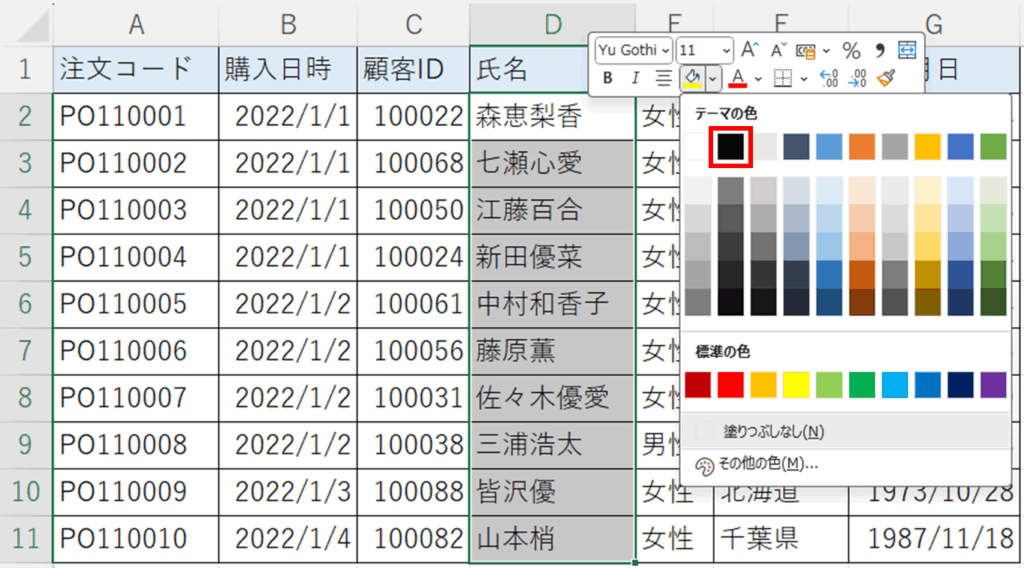Choose 塗りつぶしなし (No Fill) option

pos(772,432)
